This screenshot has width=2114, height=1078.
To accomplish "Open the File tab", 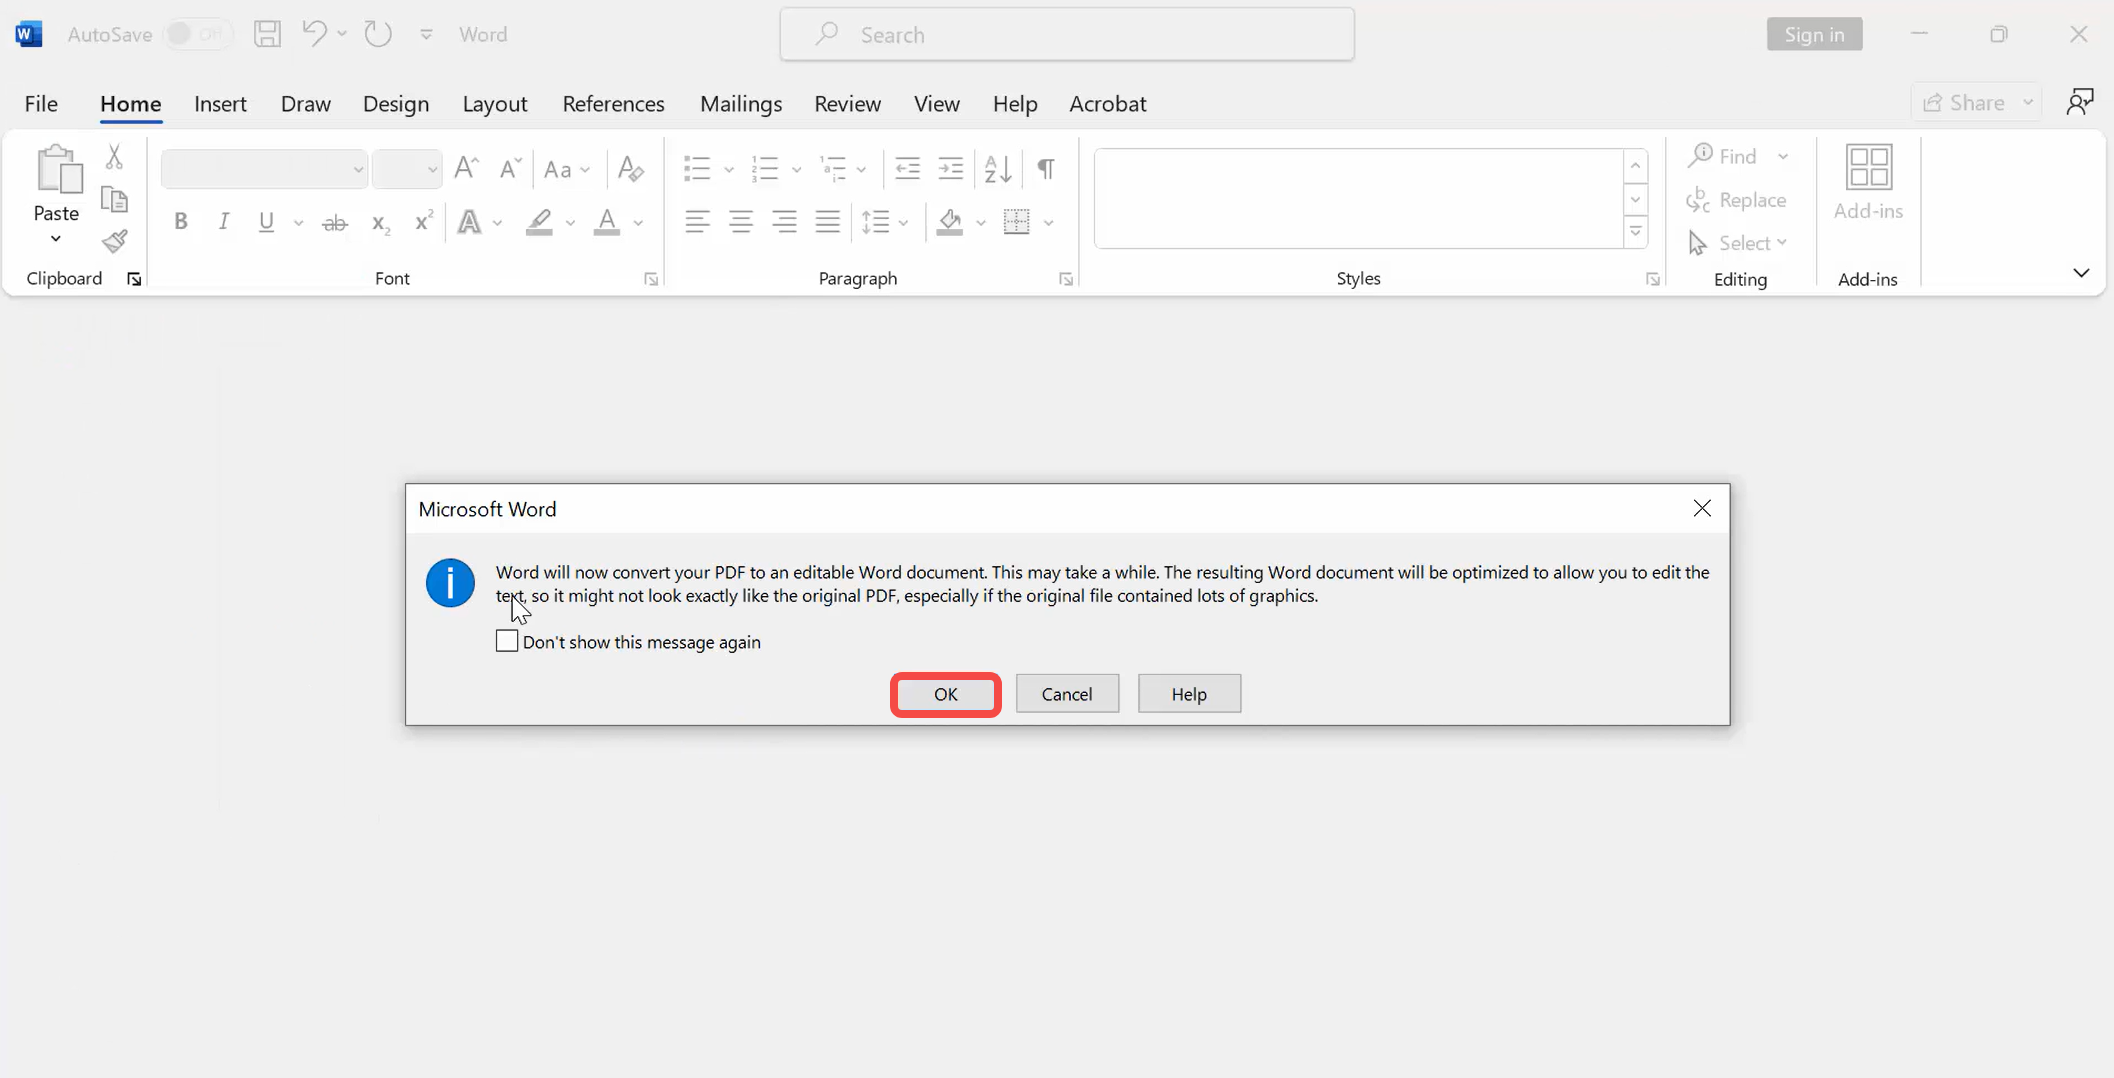I will coord(41,103).
